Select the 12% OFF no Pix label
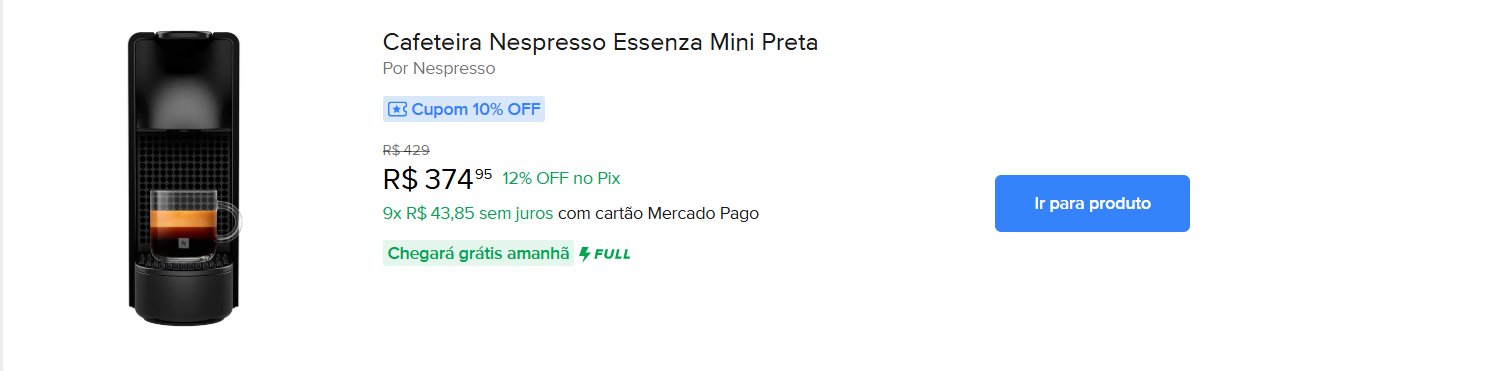1502x371 pixels. tap(561, 178)
